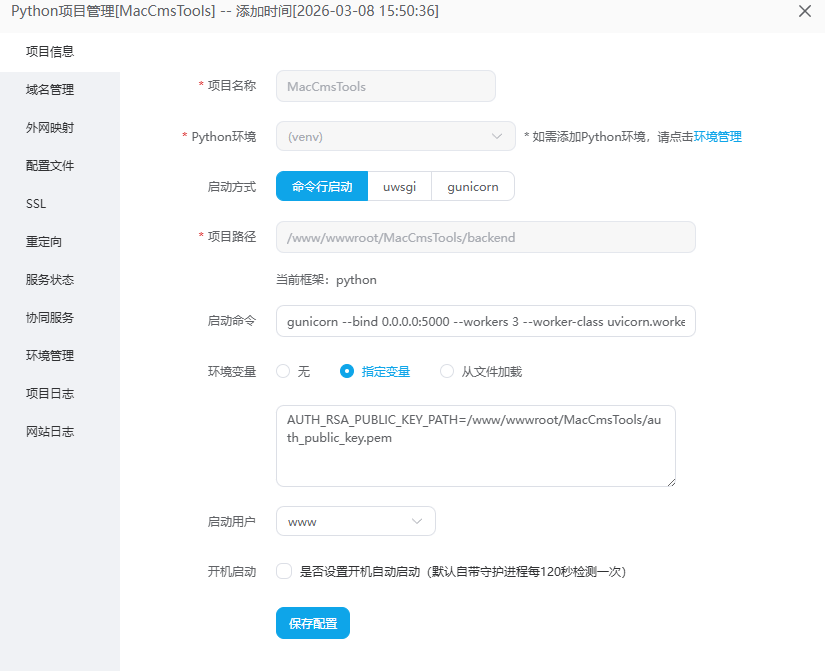Choose 指定变量 radio button
The image size is (825, 671).
pyautogui.click(x=347, y=371)
